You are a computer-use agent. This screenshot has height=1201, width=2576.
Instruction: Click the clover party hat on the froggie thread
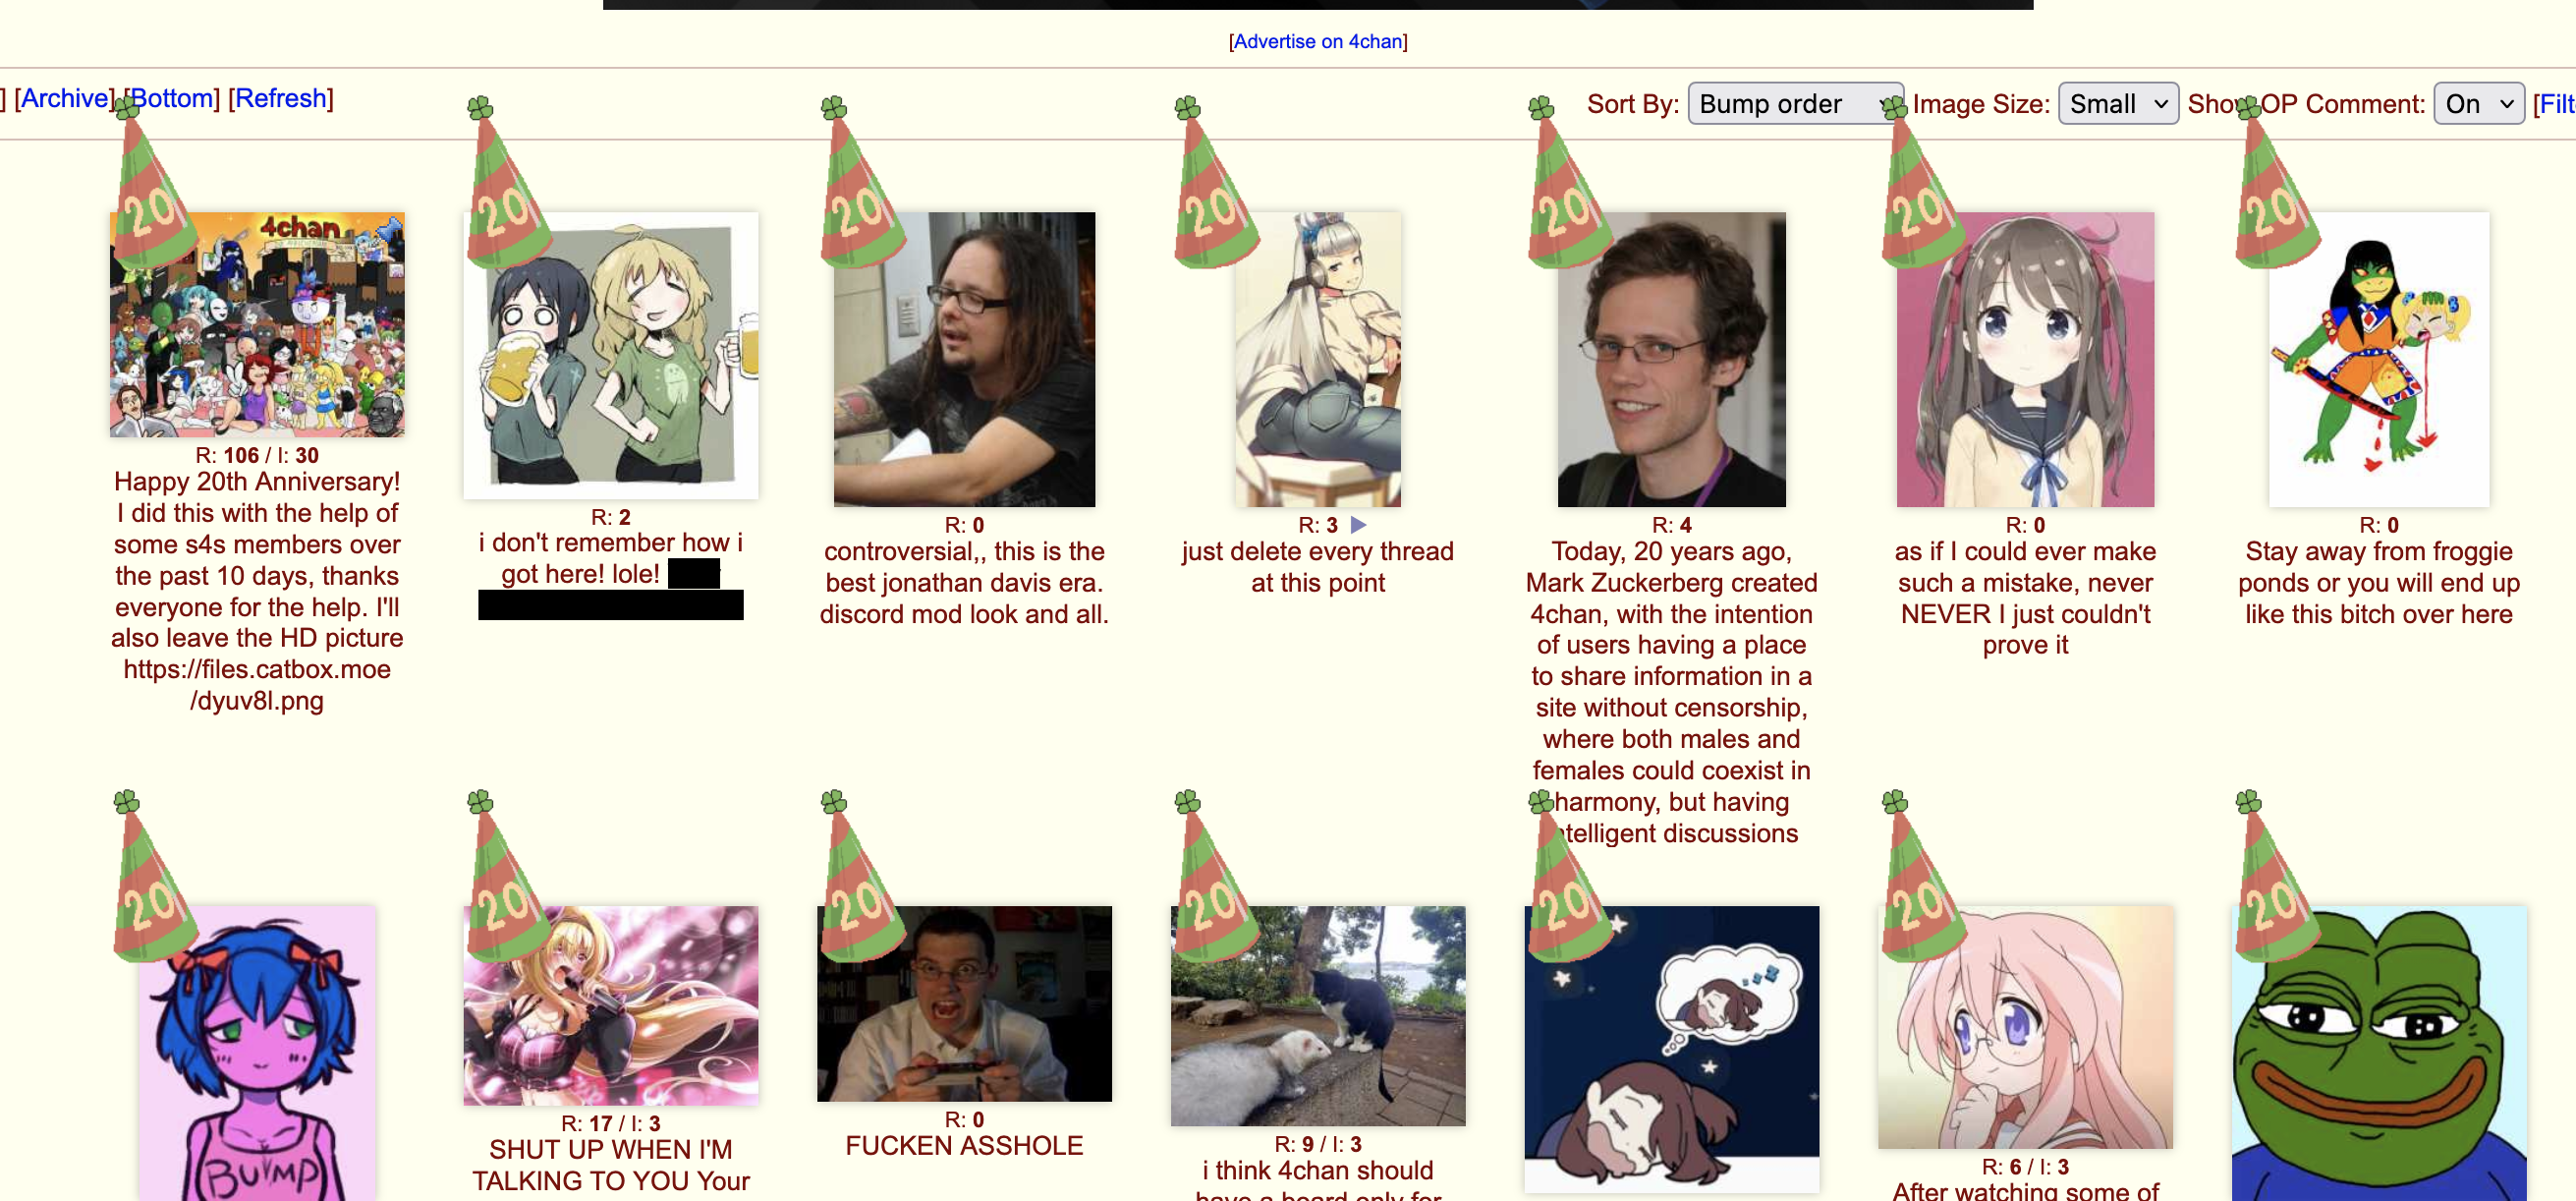pyautogui.click(x=2275, y=185)
